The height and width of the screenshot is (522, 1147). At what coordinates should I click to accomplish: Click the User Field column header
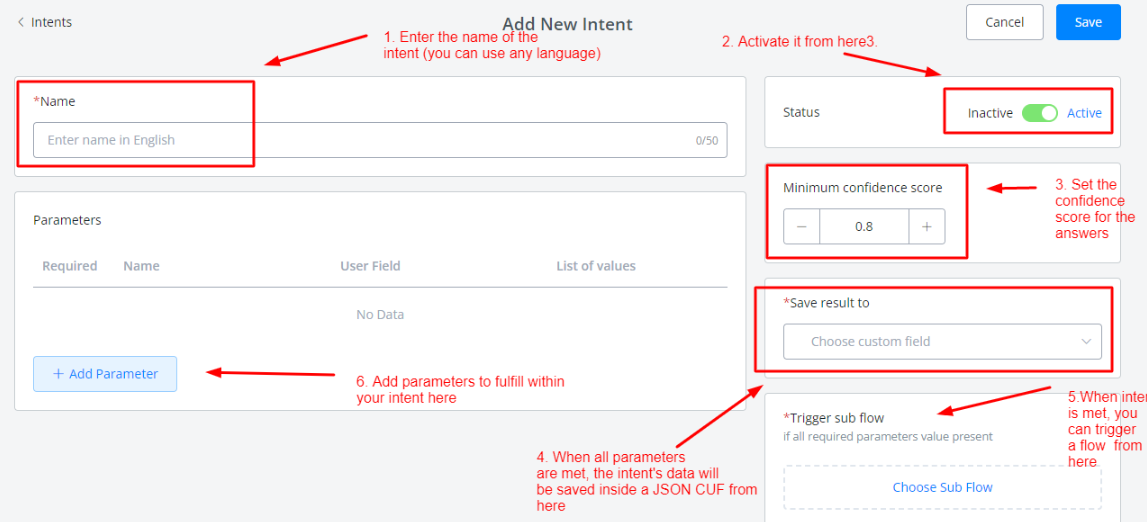coord(370,266)
